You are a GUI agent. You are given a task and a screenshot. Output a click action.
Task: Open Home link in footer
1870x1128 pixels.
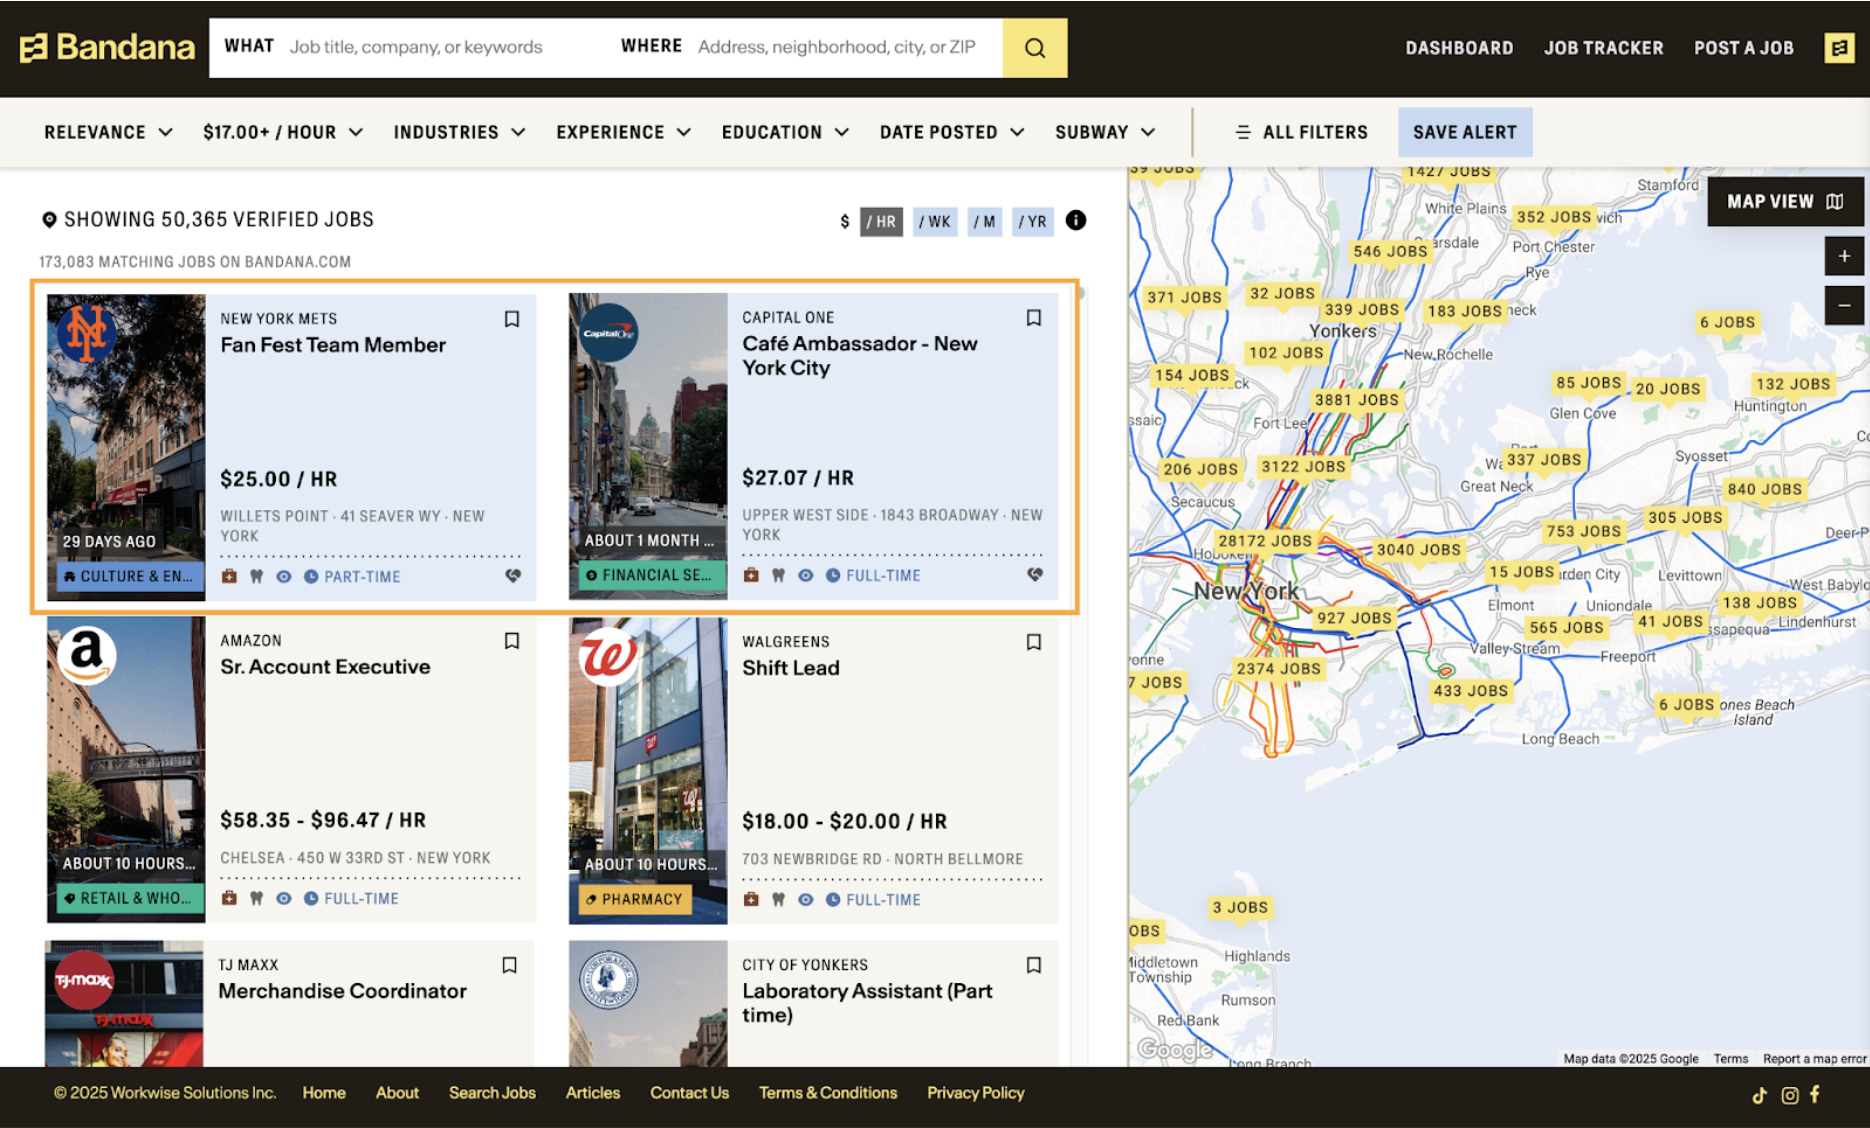pos(324,1093)
